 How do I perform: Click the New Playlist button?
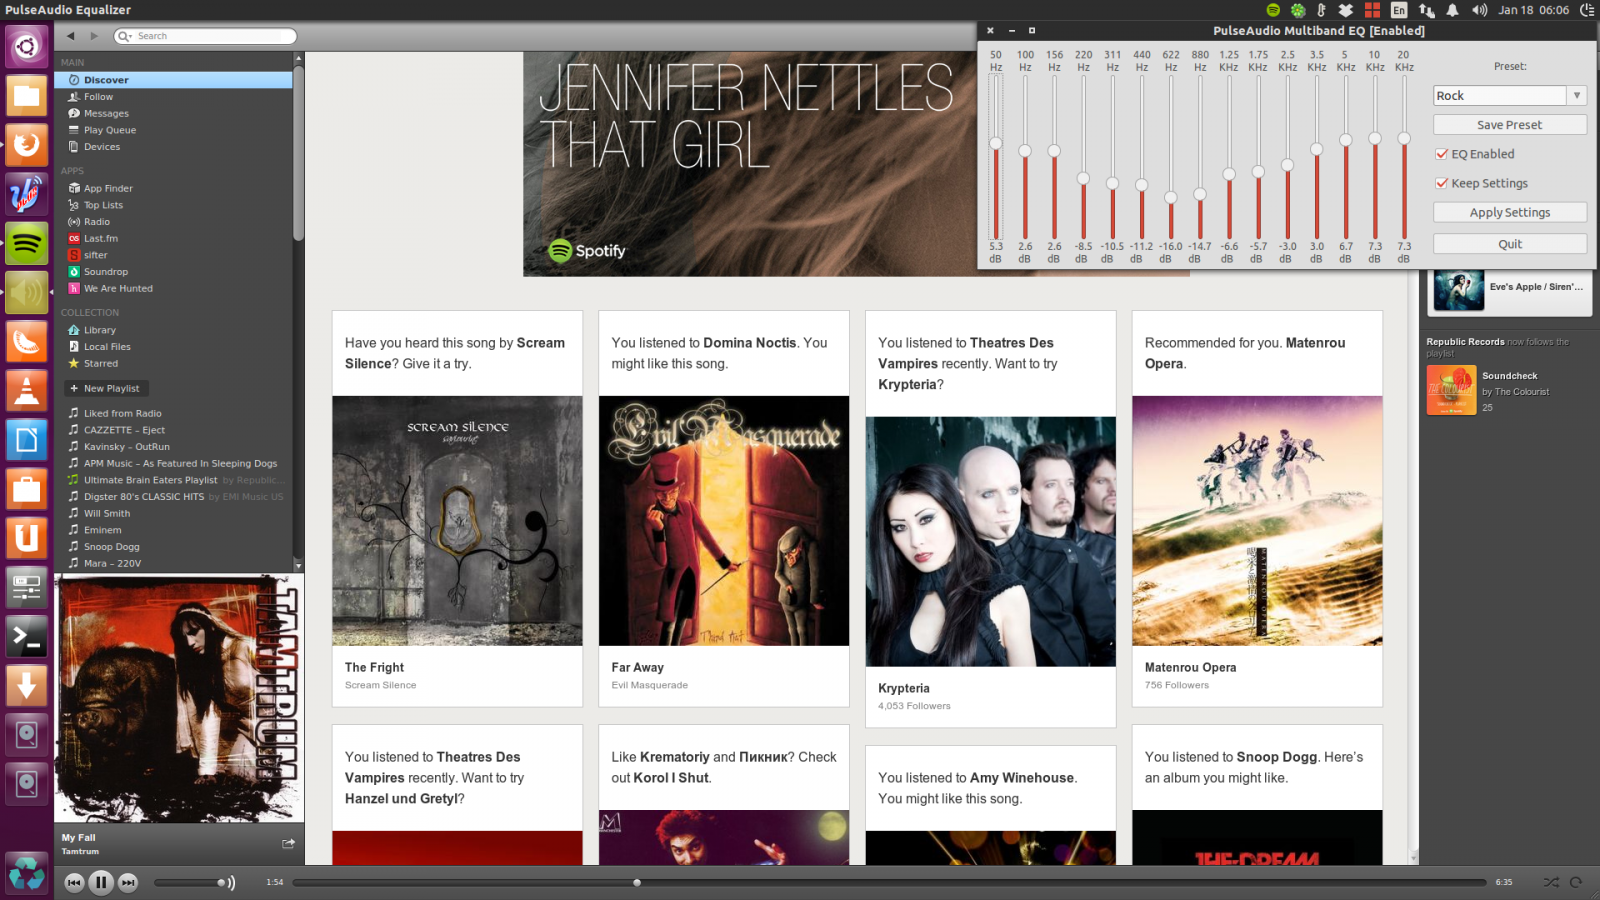click(106, 388)
